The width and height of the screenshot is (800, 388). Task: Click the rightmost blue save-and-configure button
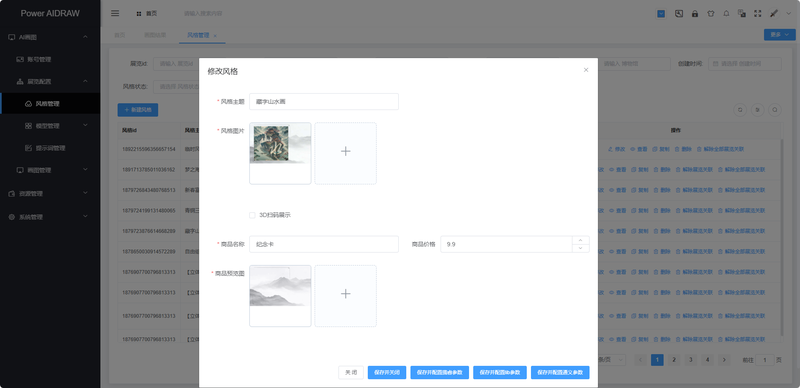[560, 372]
